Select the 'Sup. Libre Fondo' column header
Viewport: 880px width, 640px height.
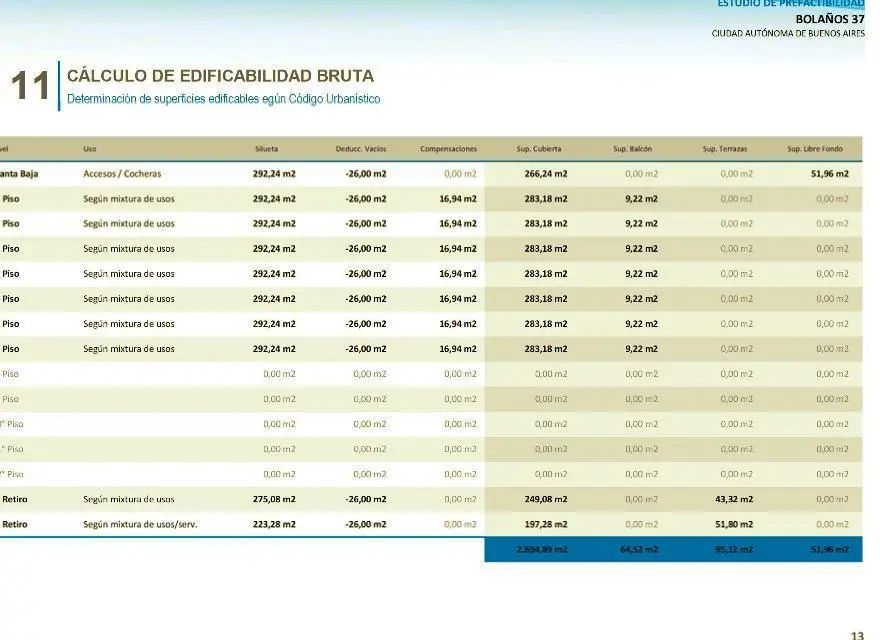point(815,149)
